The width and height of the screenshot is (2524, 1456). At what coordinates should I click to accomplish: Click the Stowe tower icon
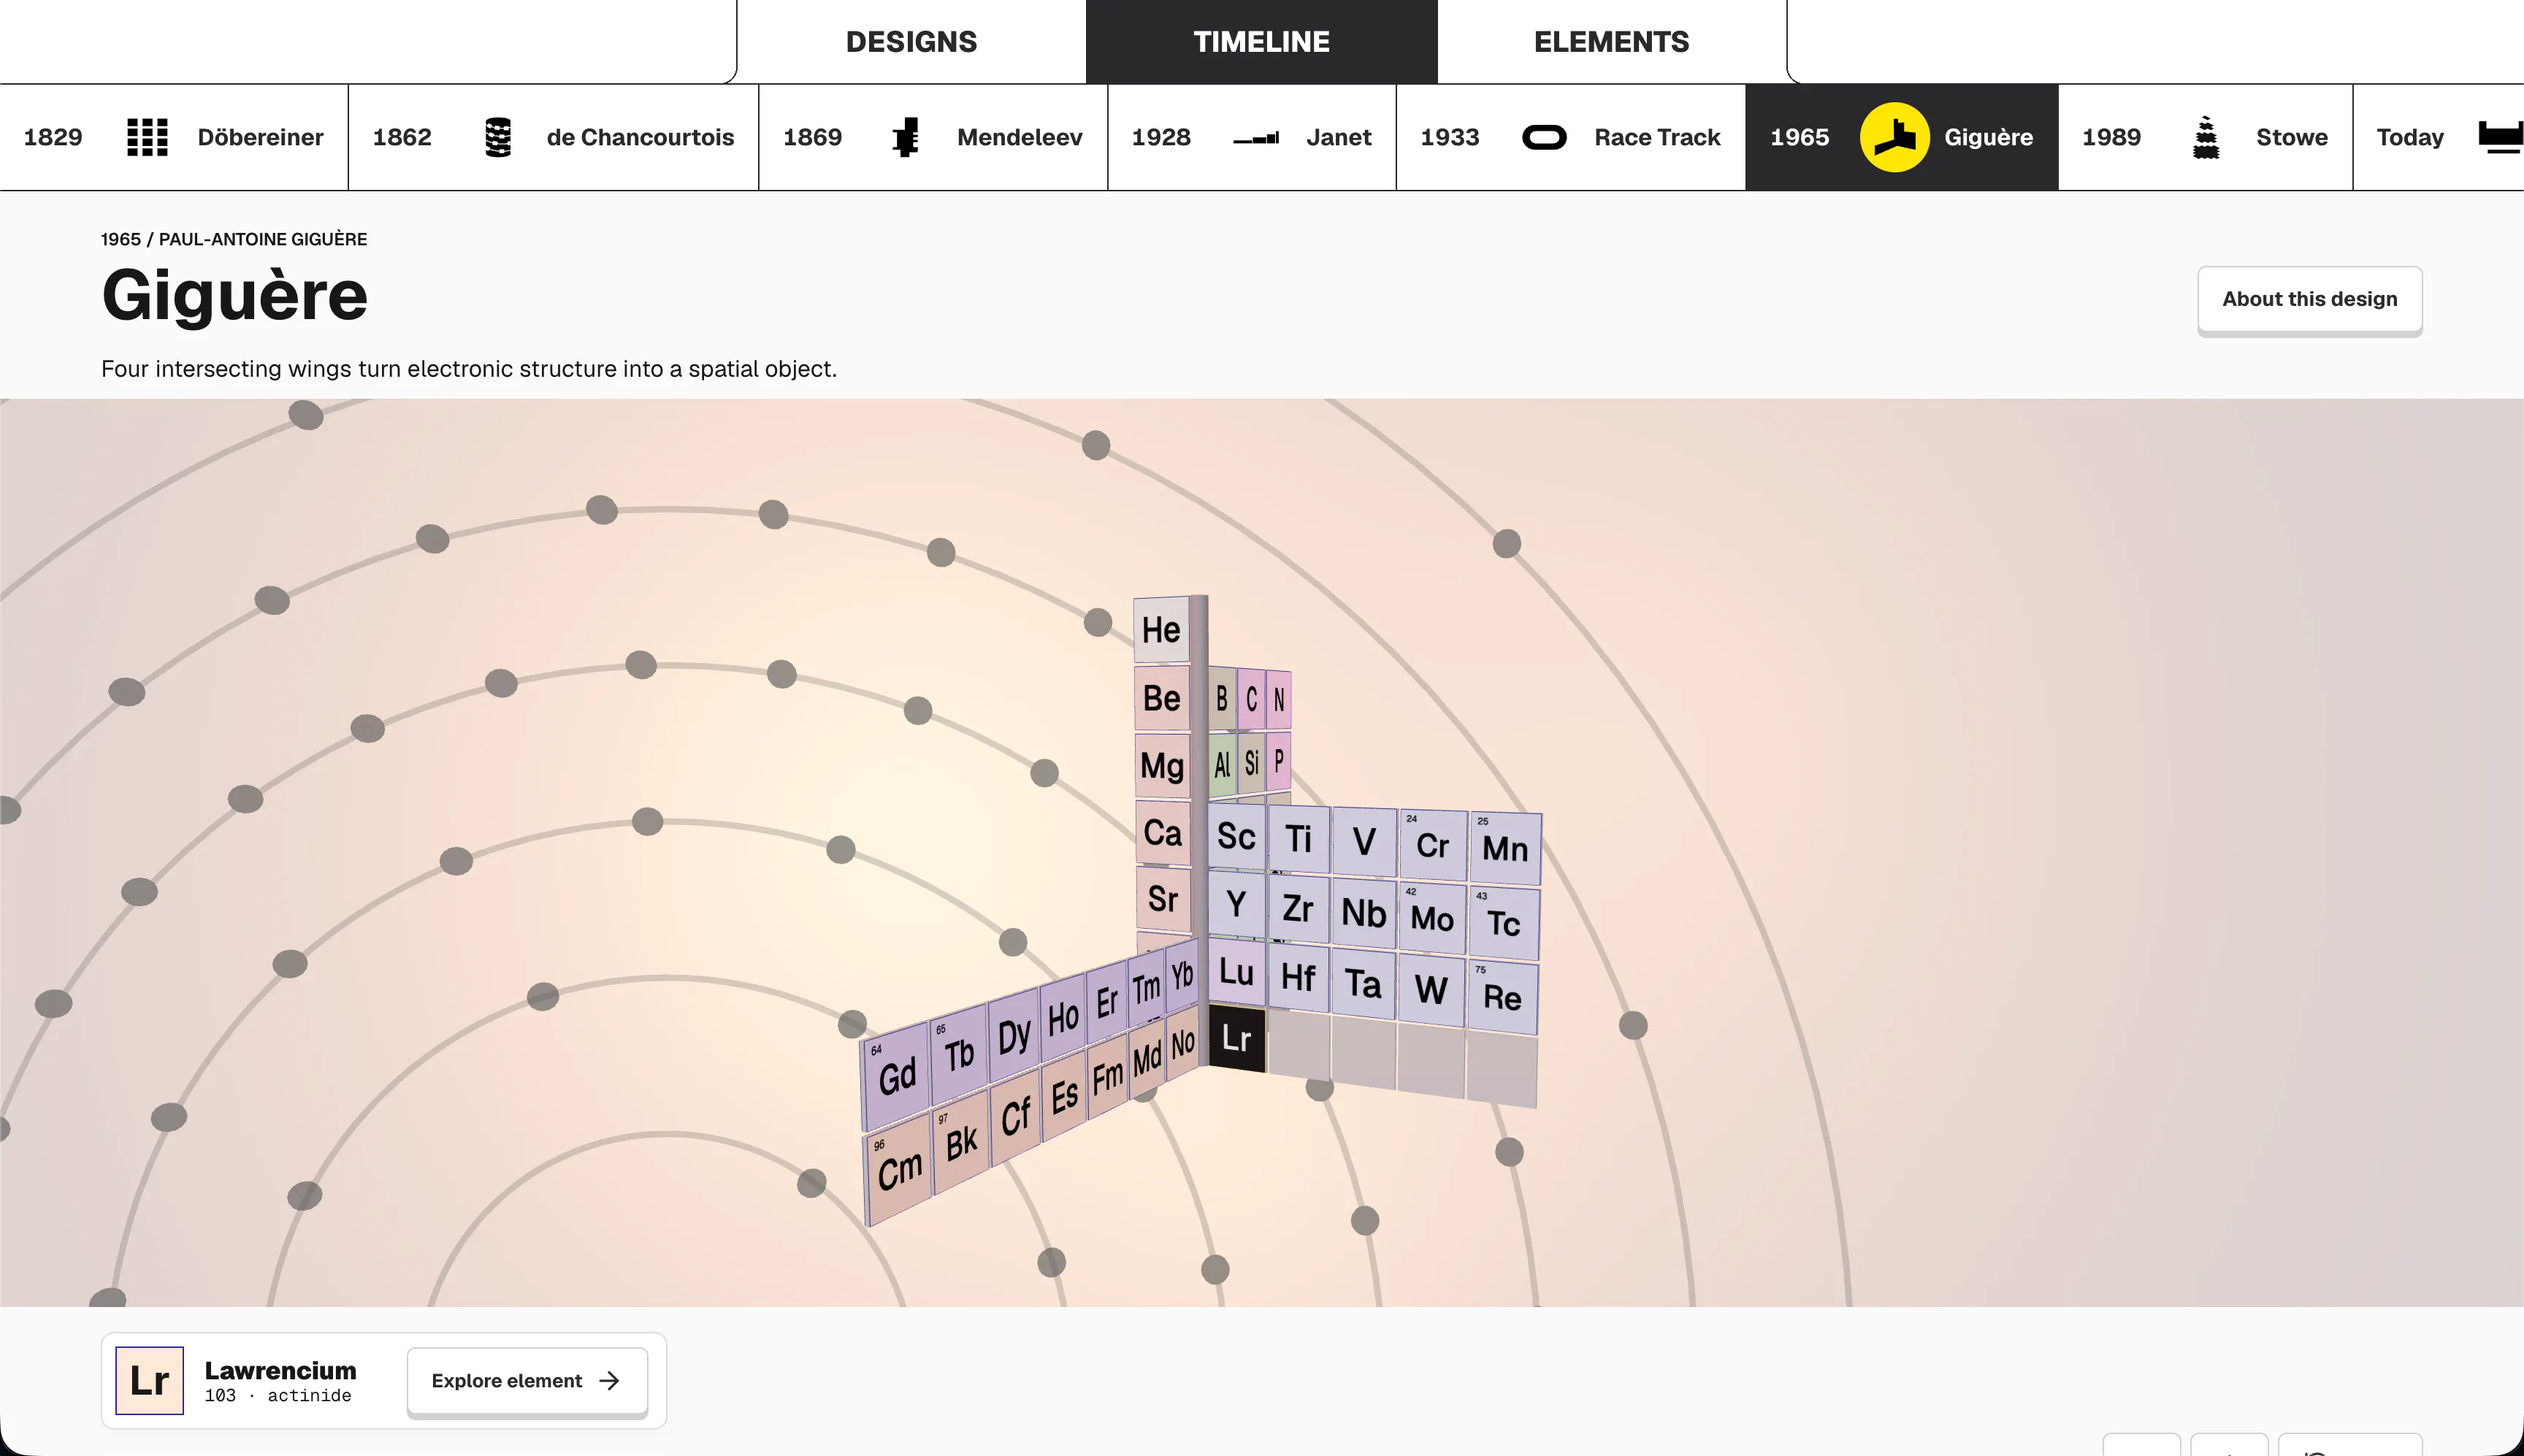click(2205, 137)
